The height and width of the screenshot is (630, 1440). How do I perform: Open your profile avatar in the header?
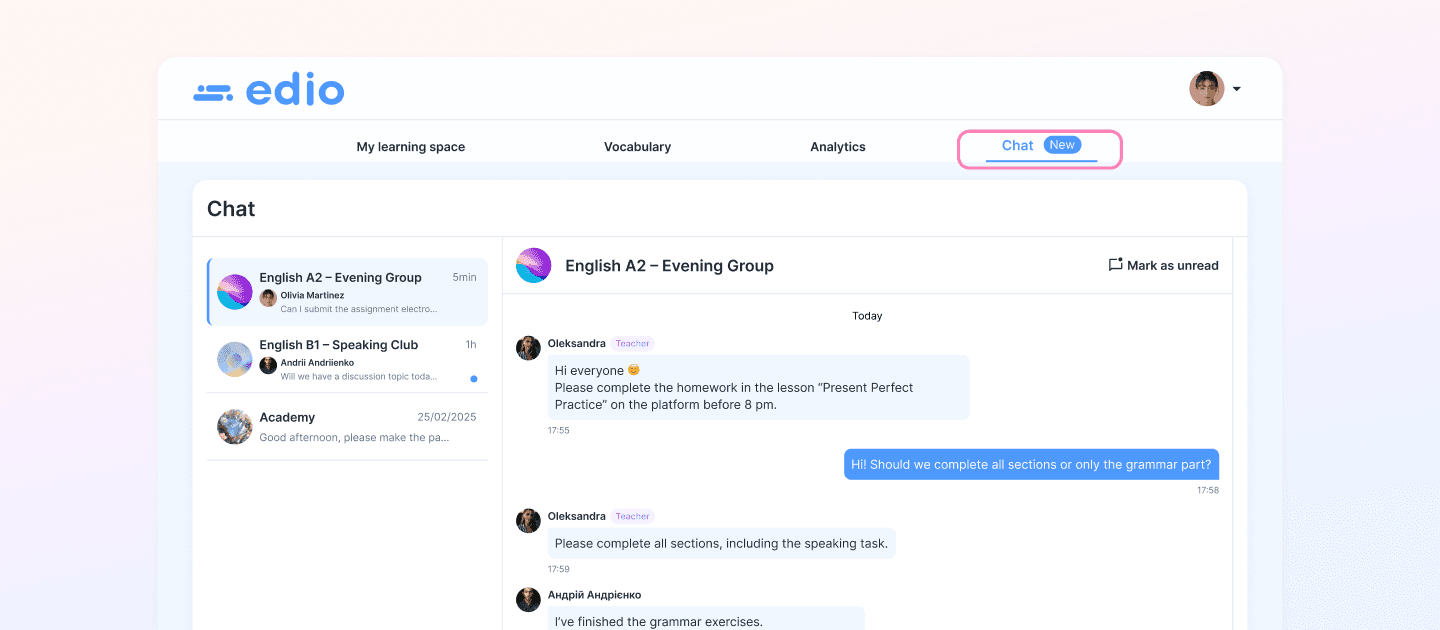(1206, 88)
